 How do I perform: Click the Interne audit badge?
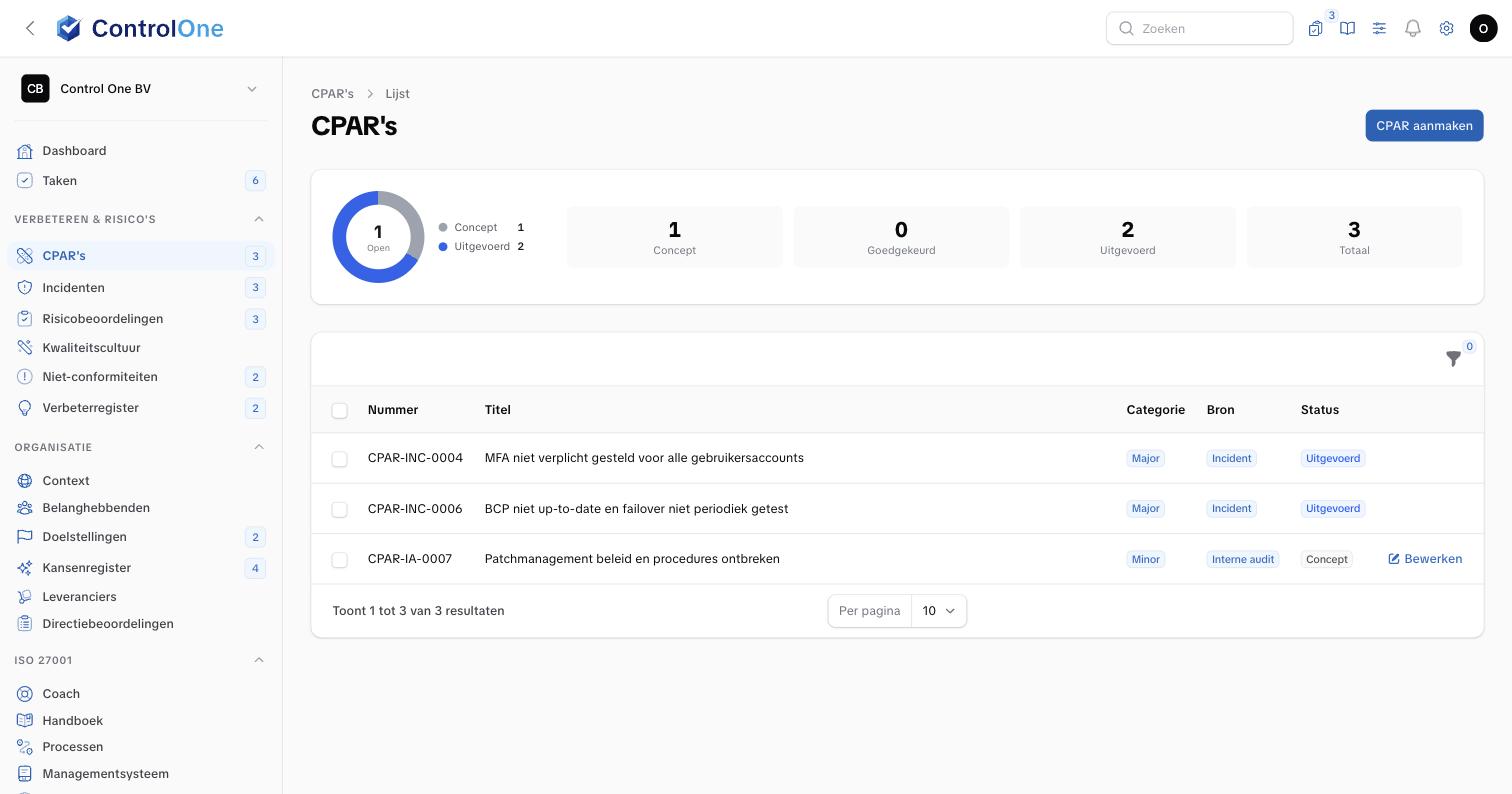click(x=1242, y=559)
